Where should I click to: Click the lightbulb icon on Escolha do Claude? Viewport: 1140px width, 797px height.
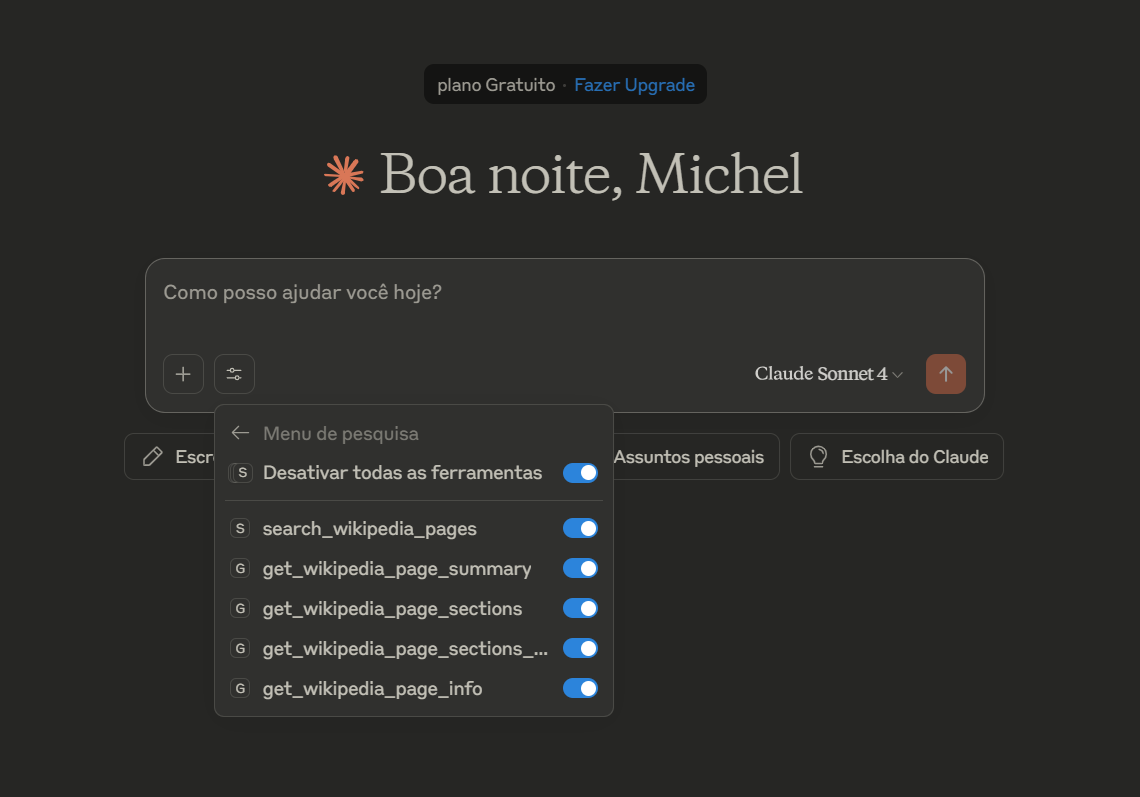818,457
